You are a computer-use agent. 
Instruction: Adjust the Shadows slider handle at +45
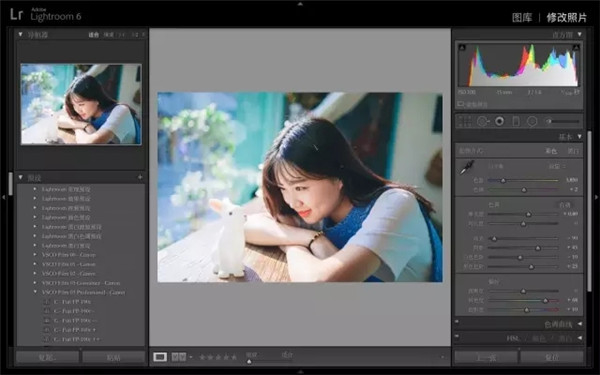tap(538, 248)
